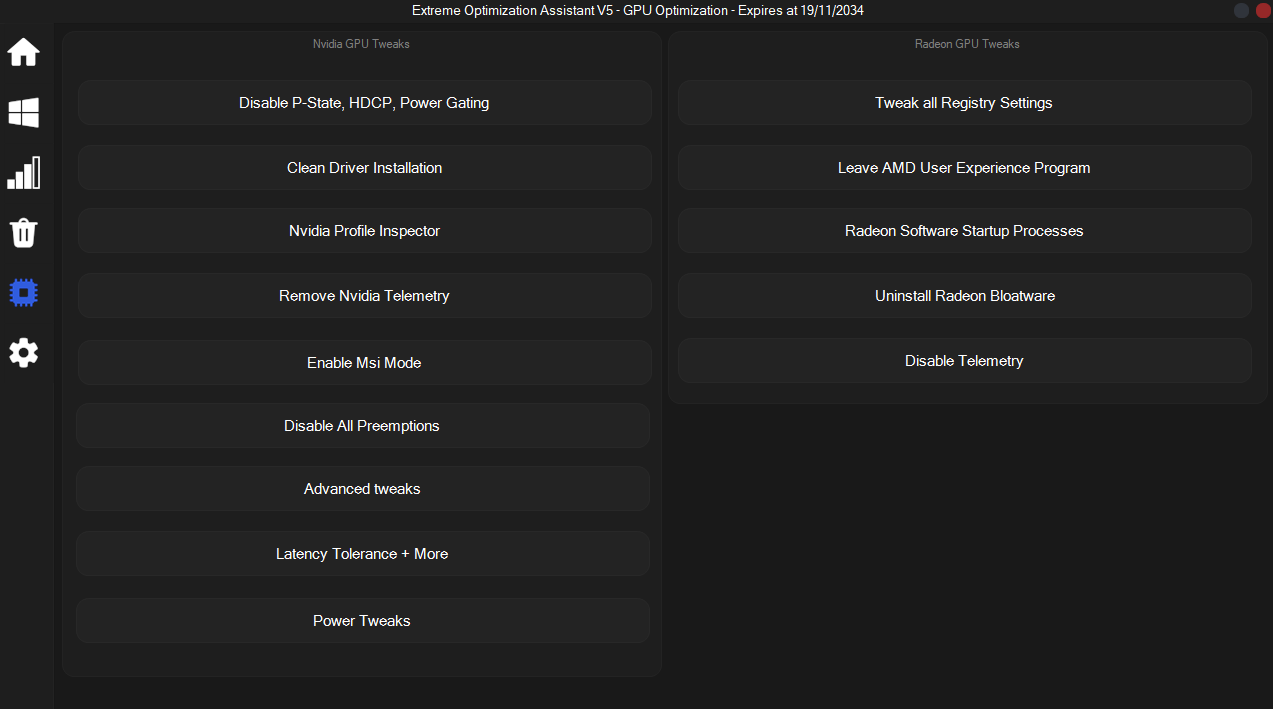Open the signal bars network icon
This screenshot has width=1273, height=709.
click(x=24, y=173)
